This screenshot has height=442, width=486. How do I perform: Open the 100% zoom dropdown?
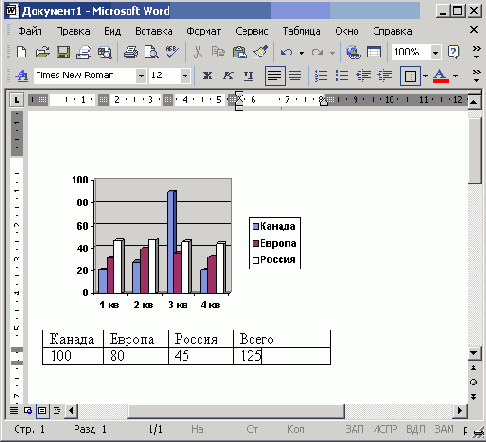coord(435,52)
